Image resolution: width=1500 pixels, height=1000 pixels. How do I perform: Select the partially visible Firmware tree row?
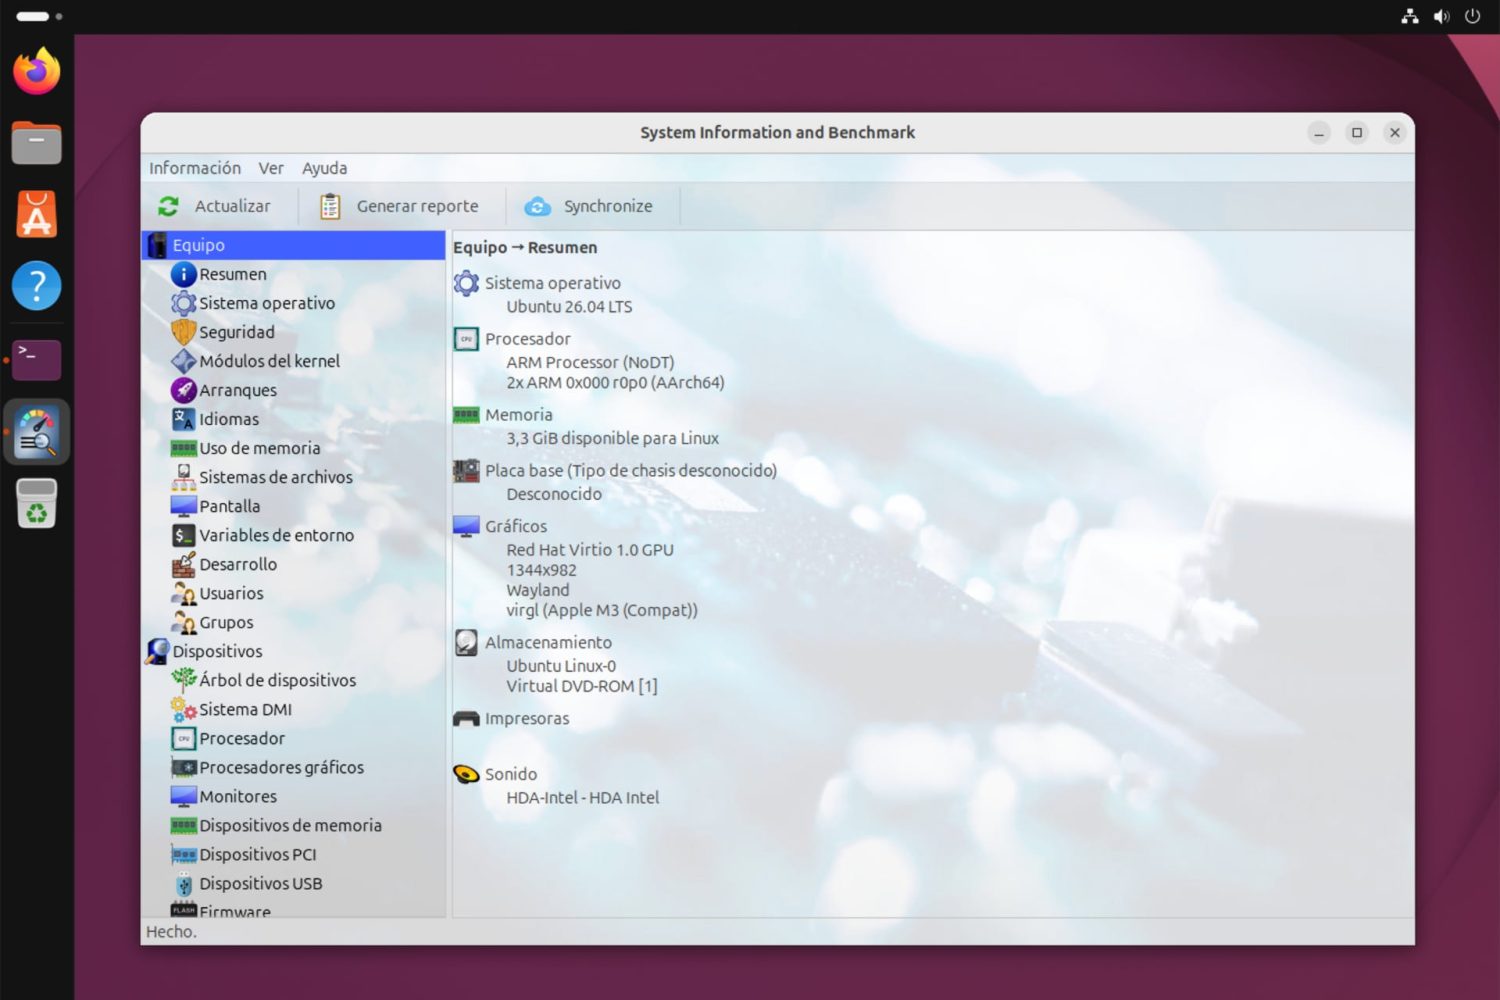pyautogui.click(x=294, y=910)
